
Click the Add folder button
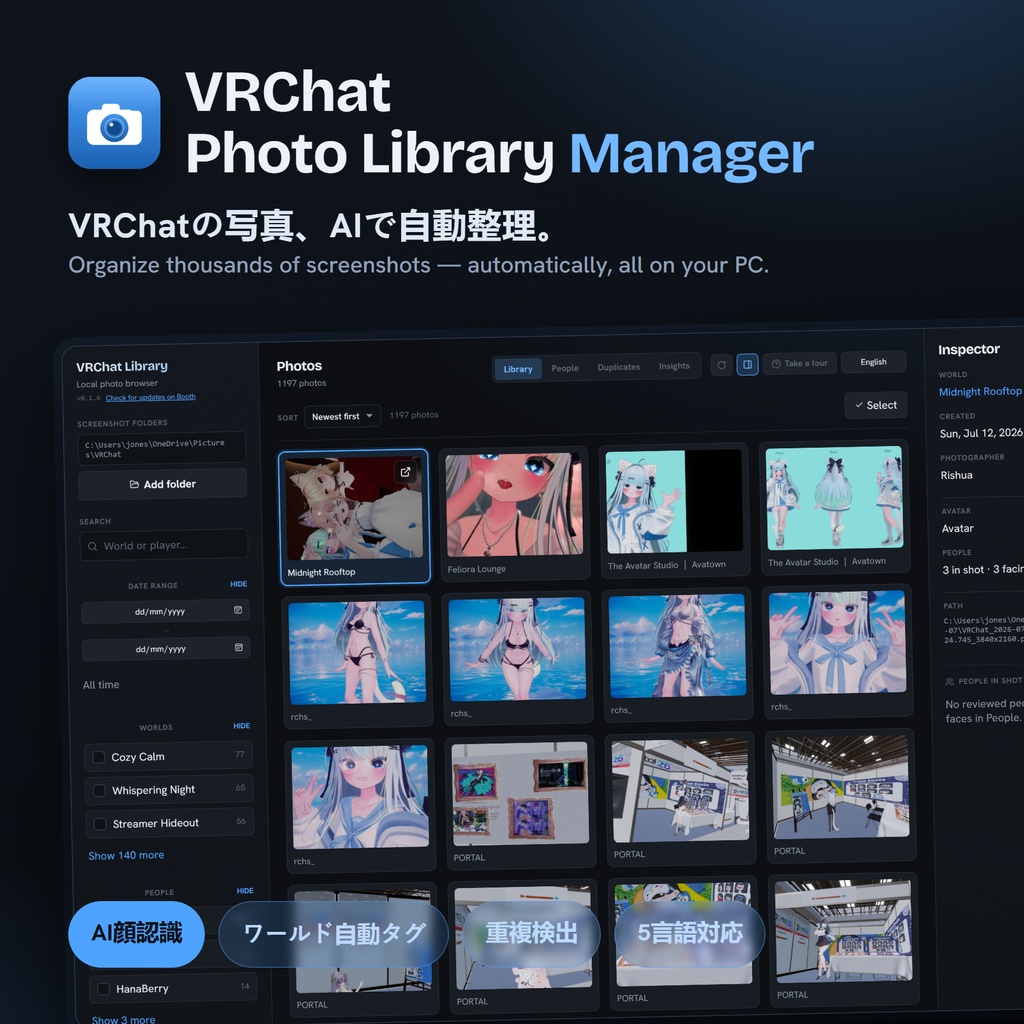(163, 484)
